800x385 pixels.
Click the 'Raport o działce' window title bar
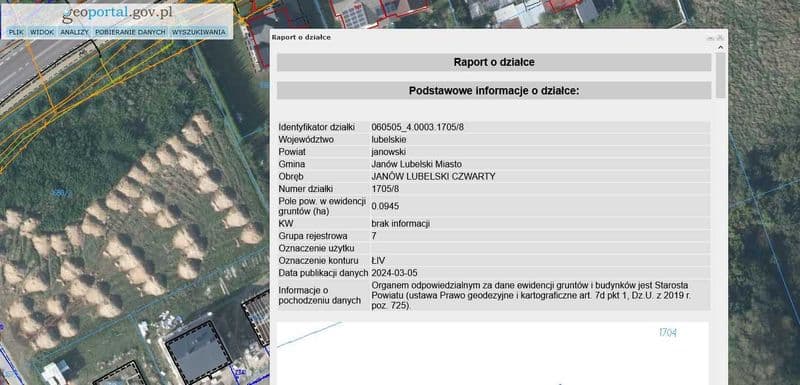point(498,37)
